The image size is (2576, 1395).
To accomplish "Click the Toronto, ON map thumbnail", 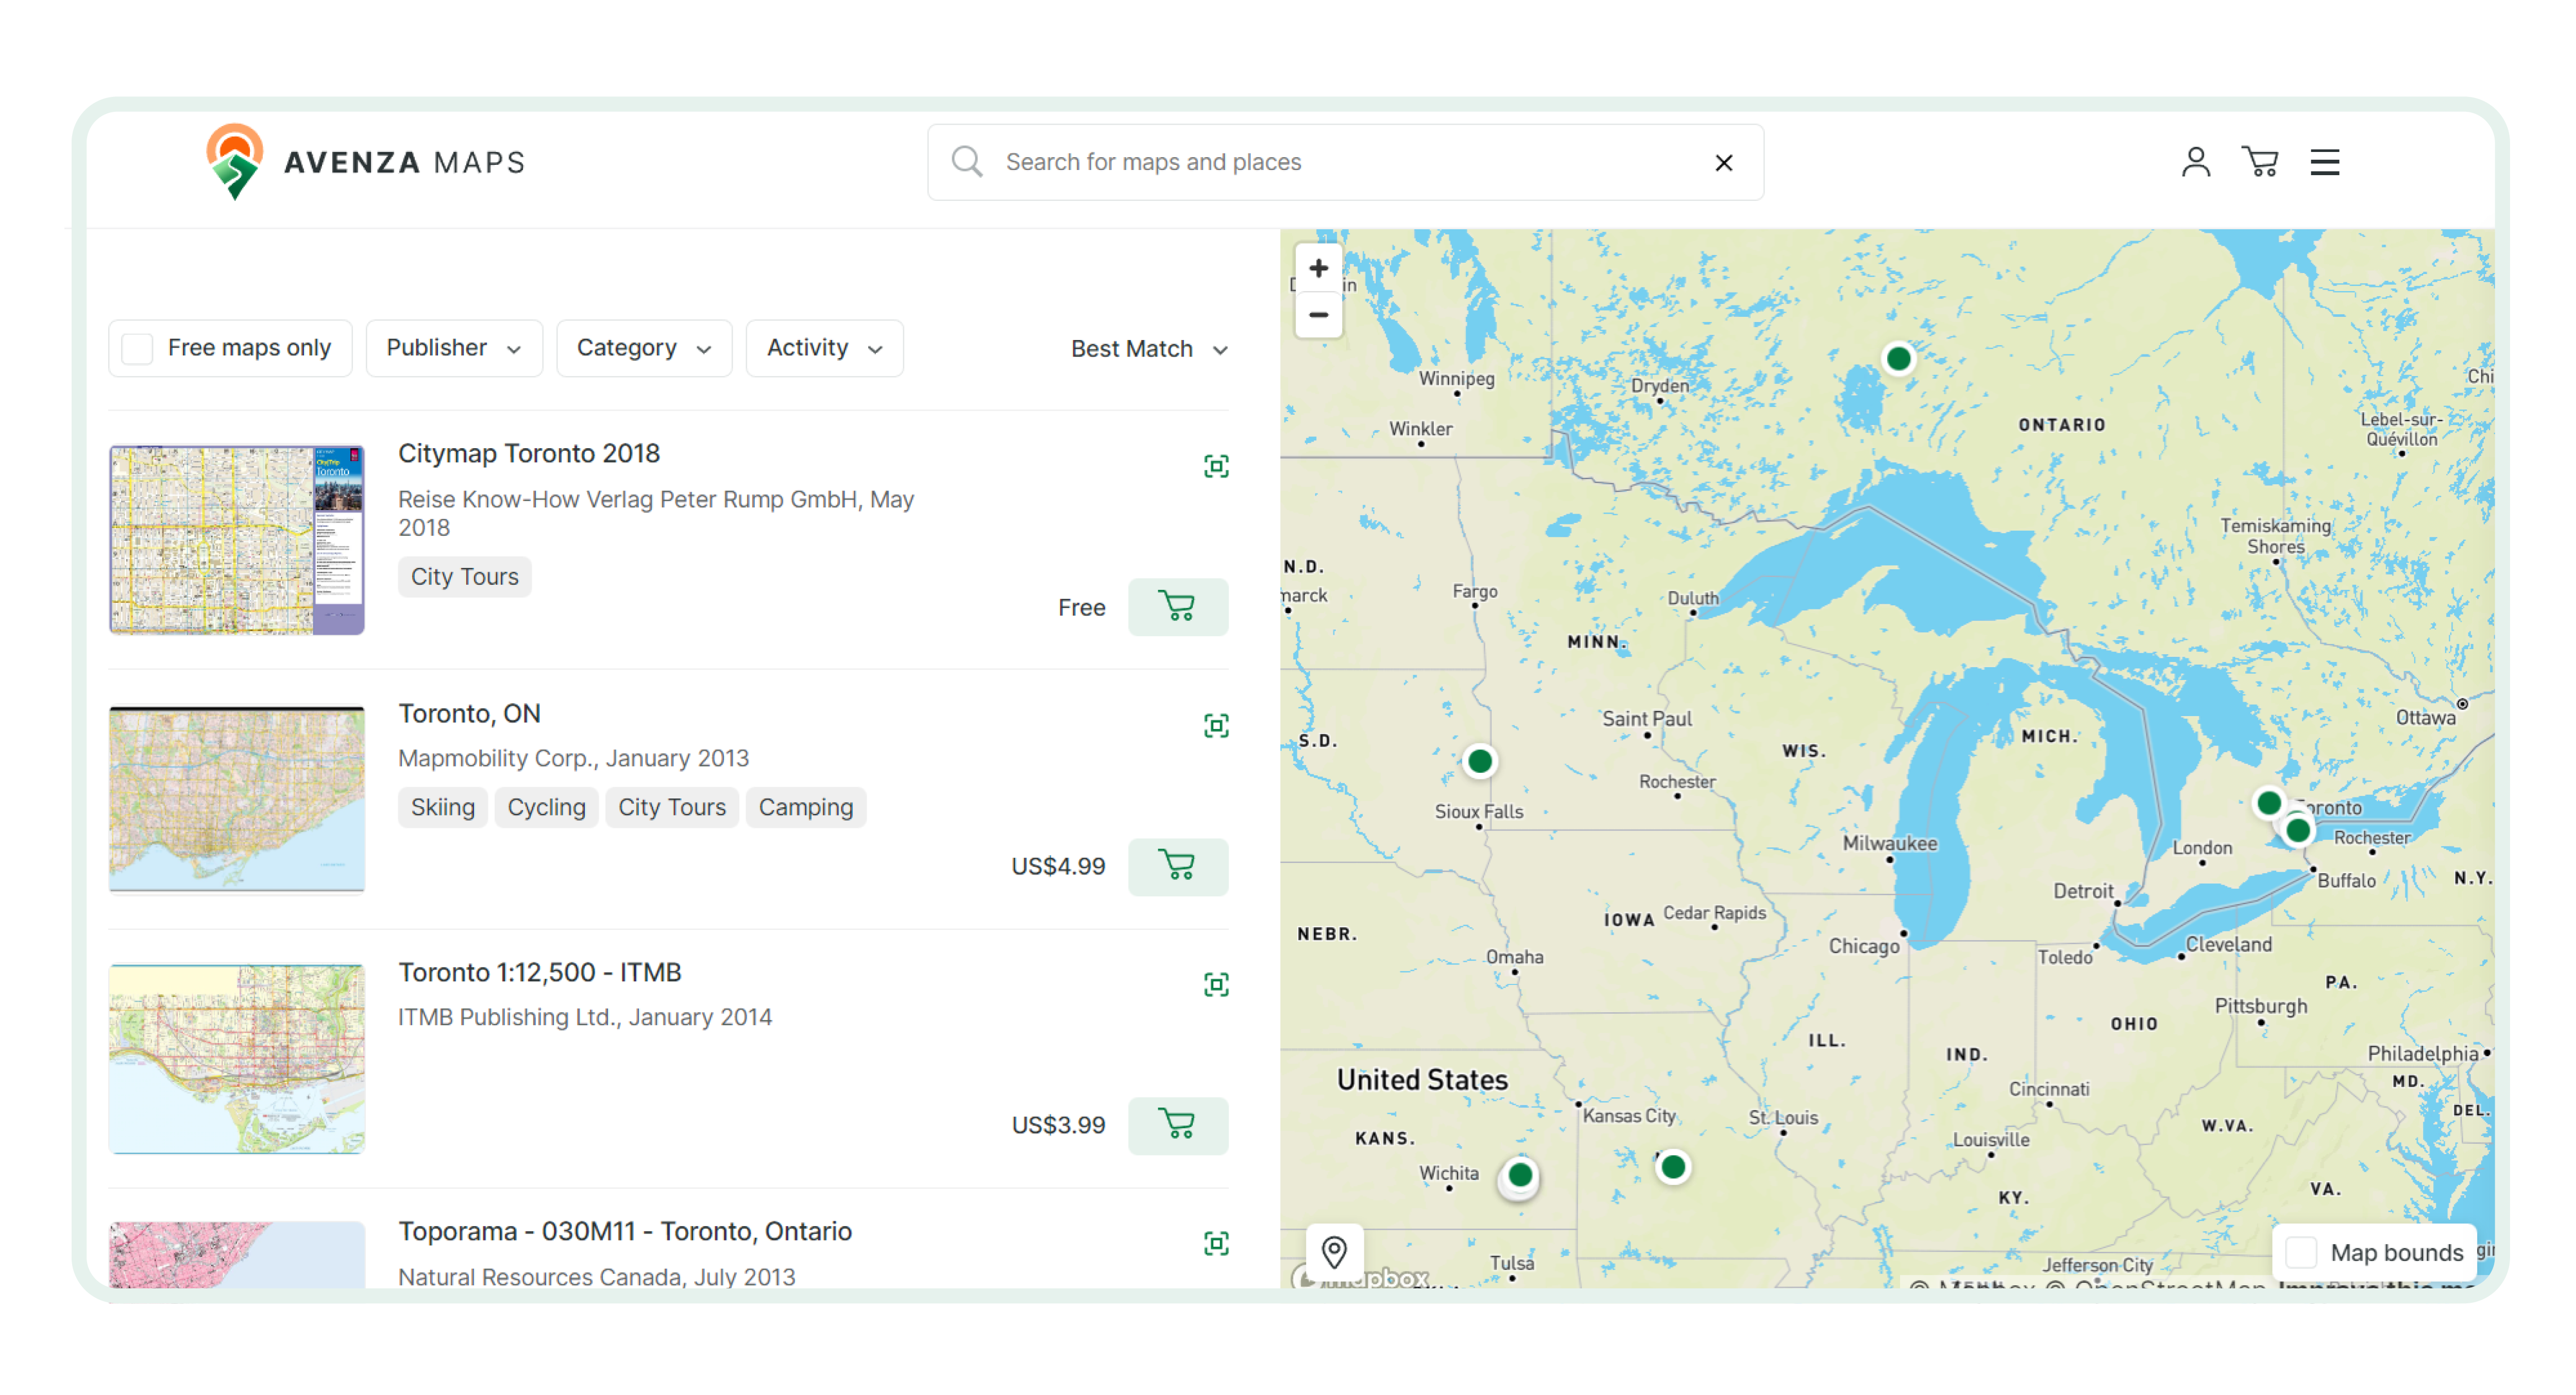I will pyautogui.click(x=237, y=799).
